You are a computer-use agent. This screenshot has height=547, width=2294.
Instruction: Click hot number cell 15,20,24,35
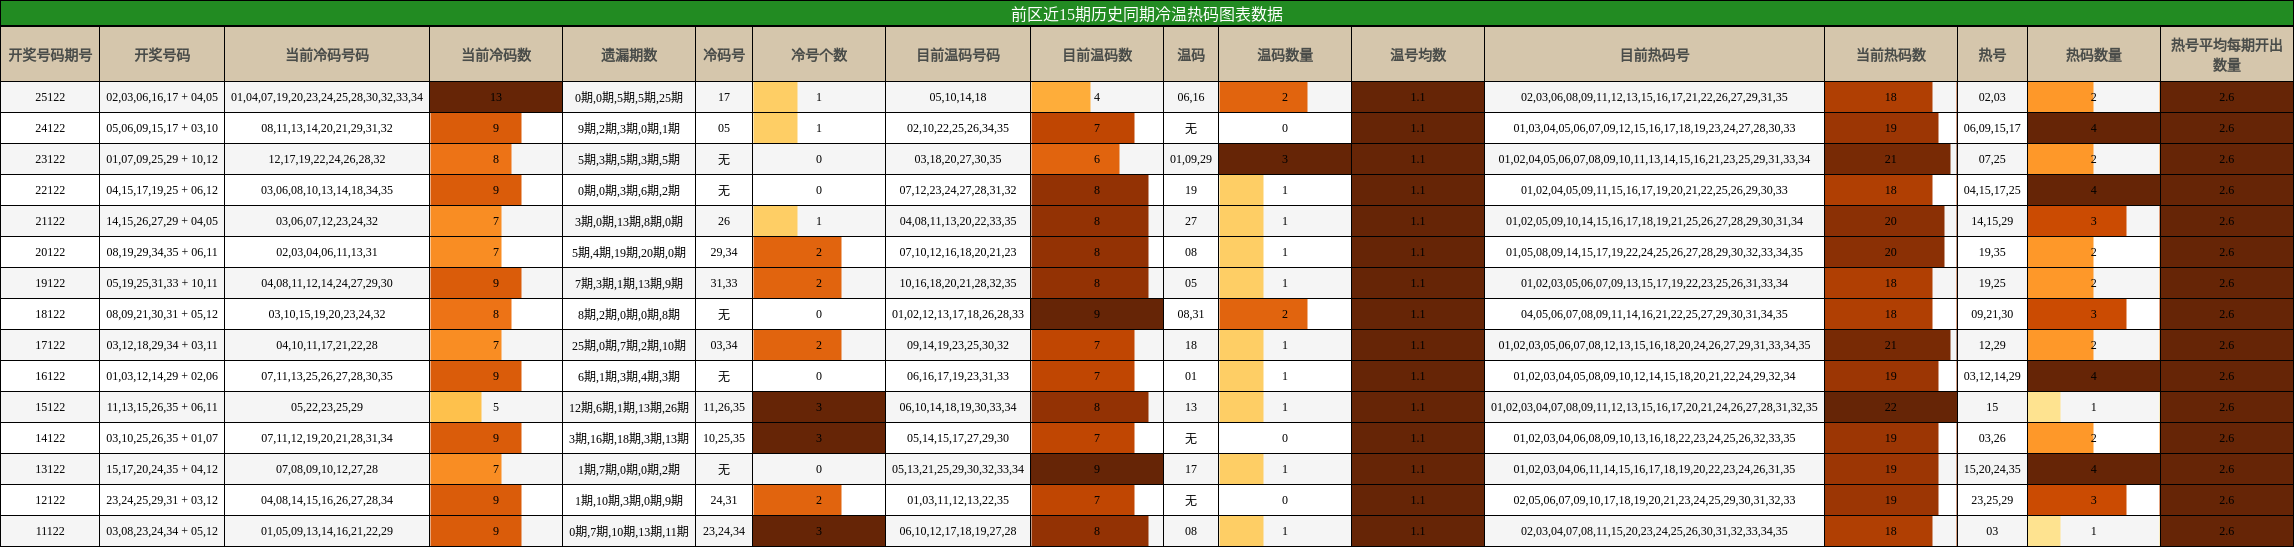pos(1992,469)
